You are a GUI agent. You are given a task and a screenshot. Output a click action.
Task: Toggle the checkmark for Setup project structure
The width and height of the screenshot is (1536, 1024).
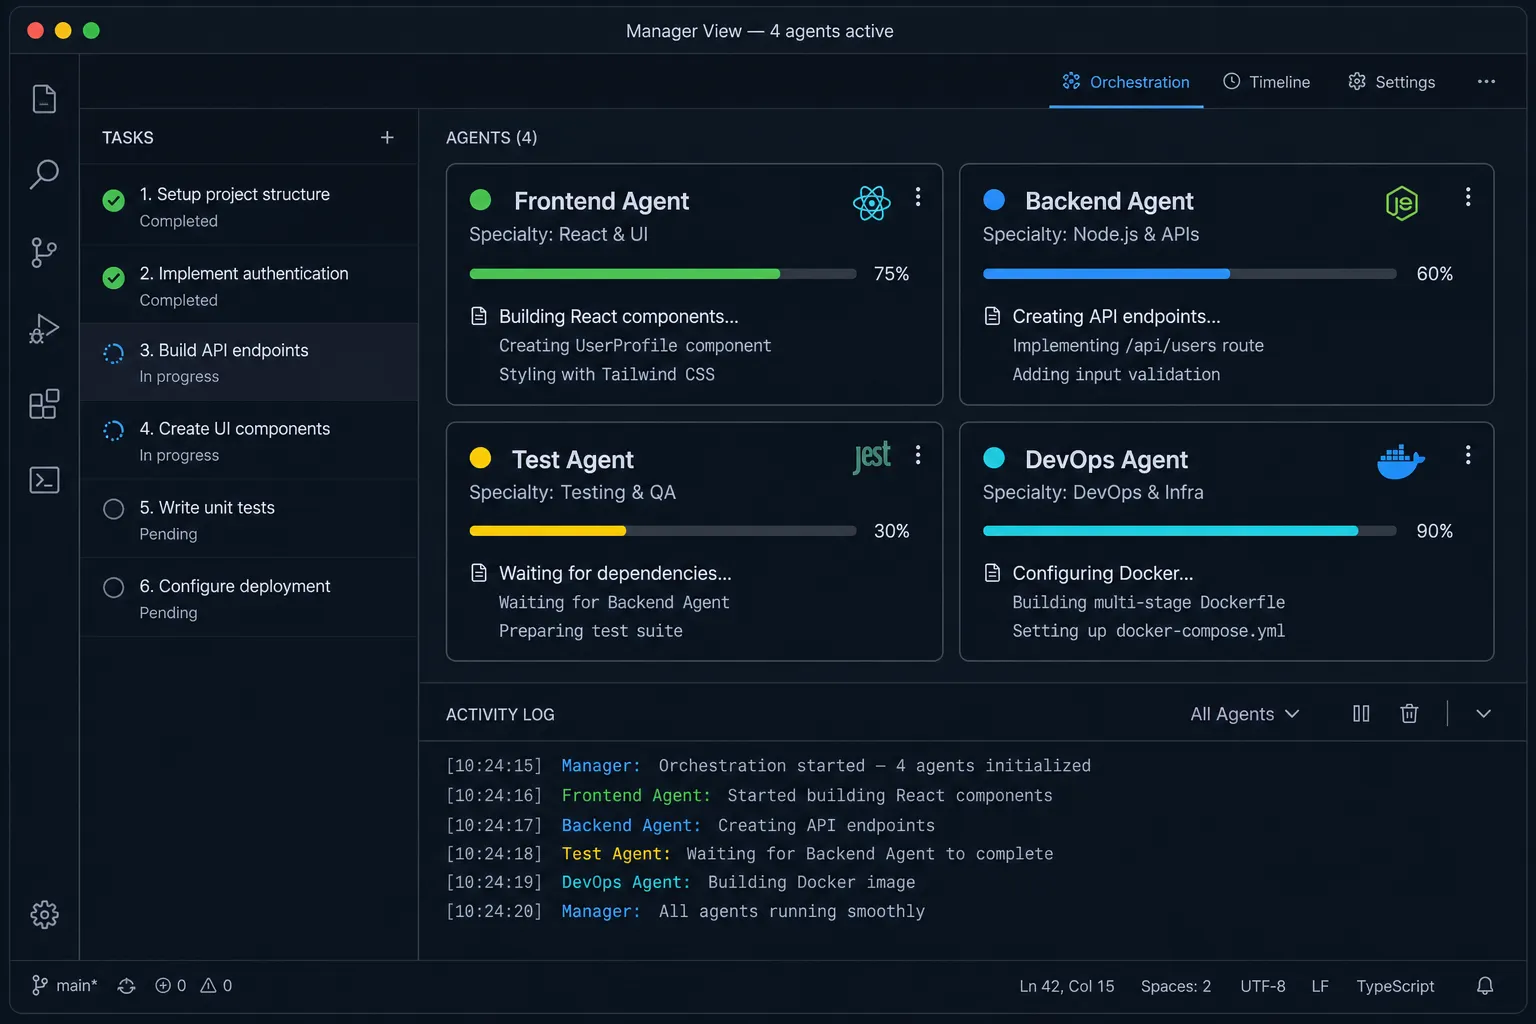(x=114, y=200)
